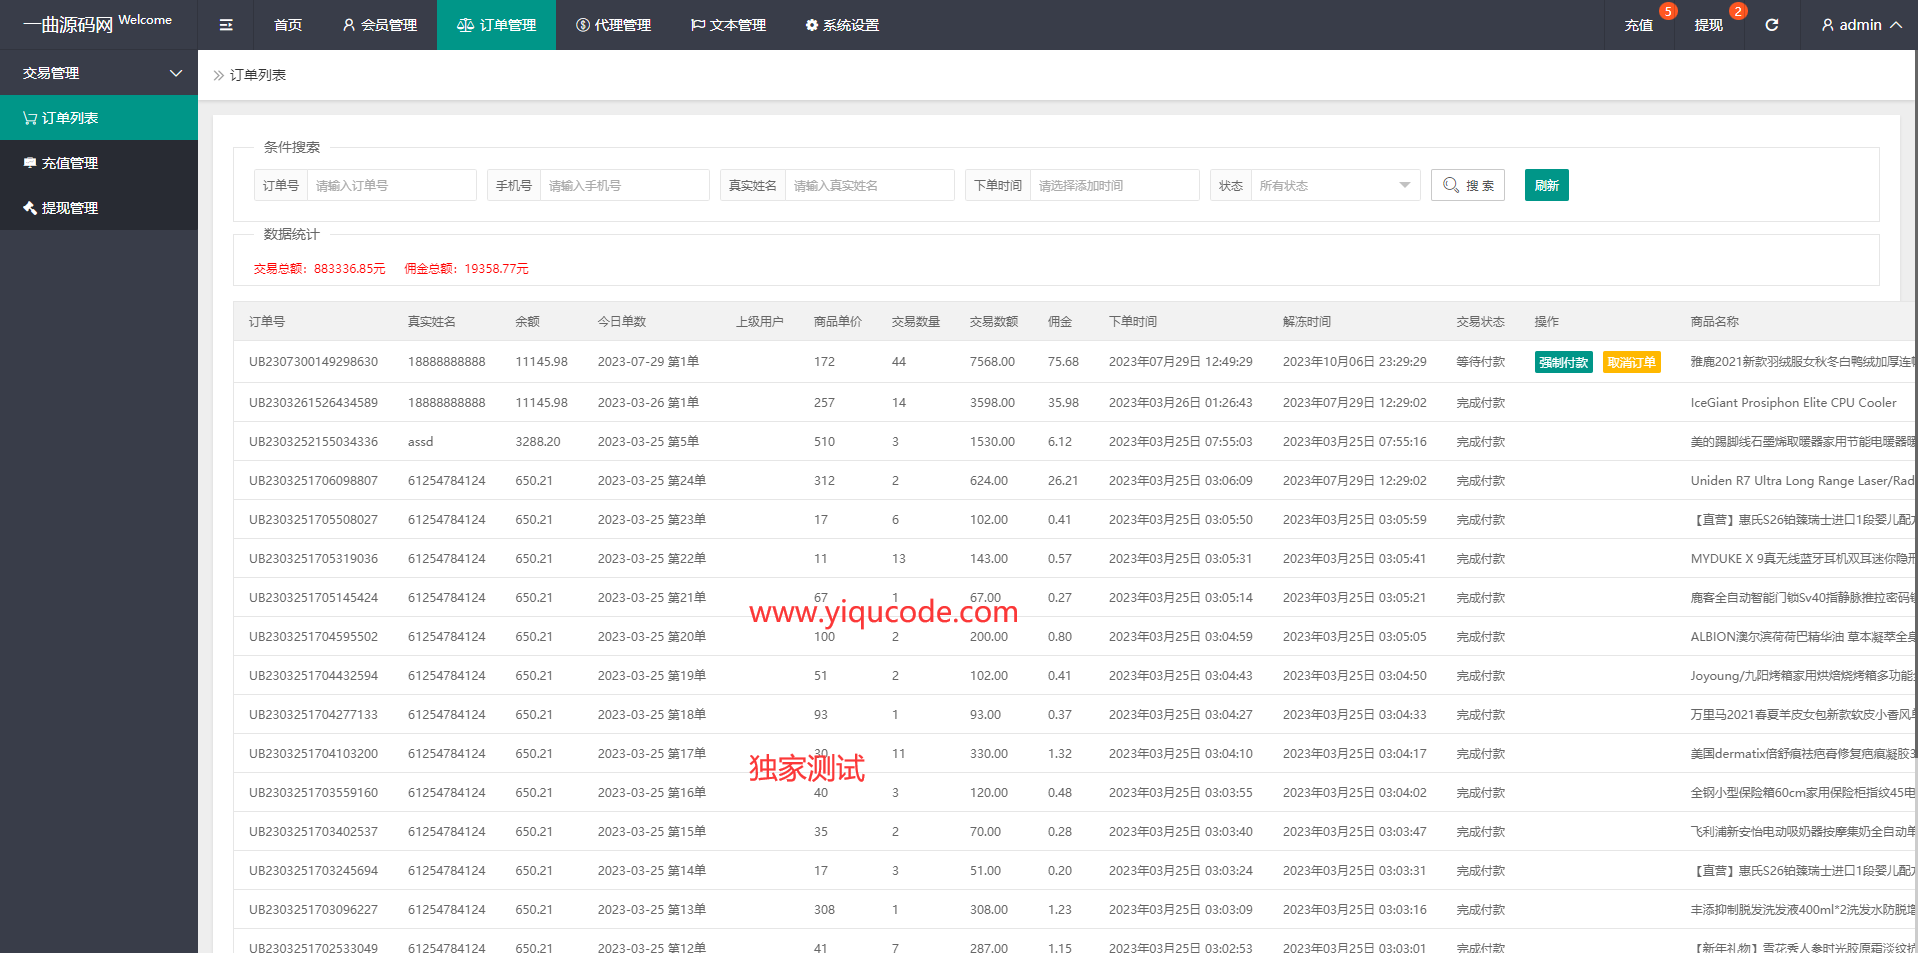
Task: Click the 订单号 column header
Action: click(x=267, y=321)
